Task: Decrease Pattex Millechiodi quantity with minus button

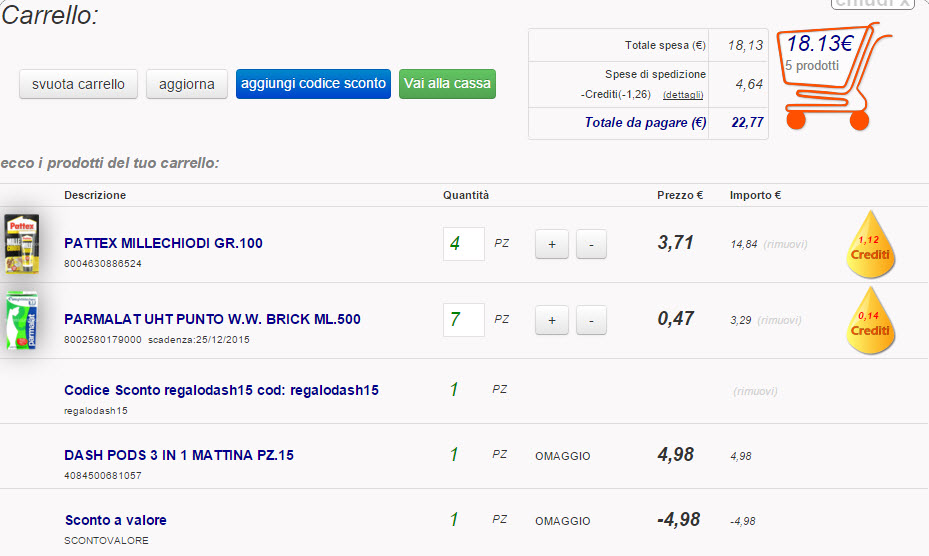Action: point(591,244)
